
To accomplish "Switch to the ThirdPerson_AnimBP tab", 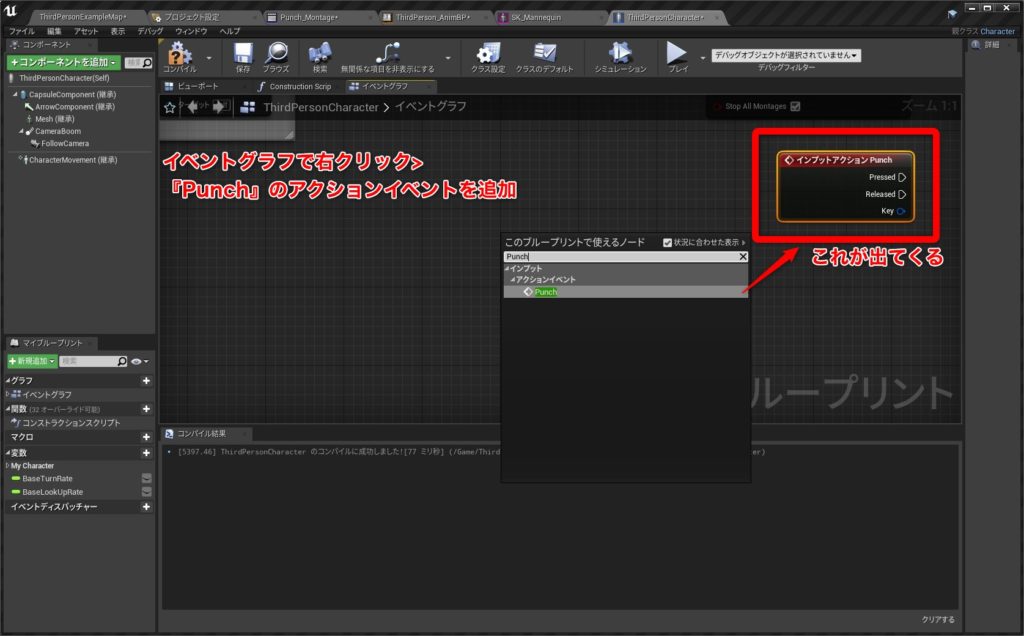I will (432, 17).
